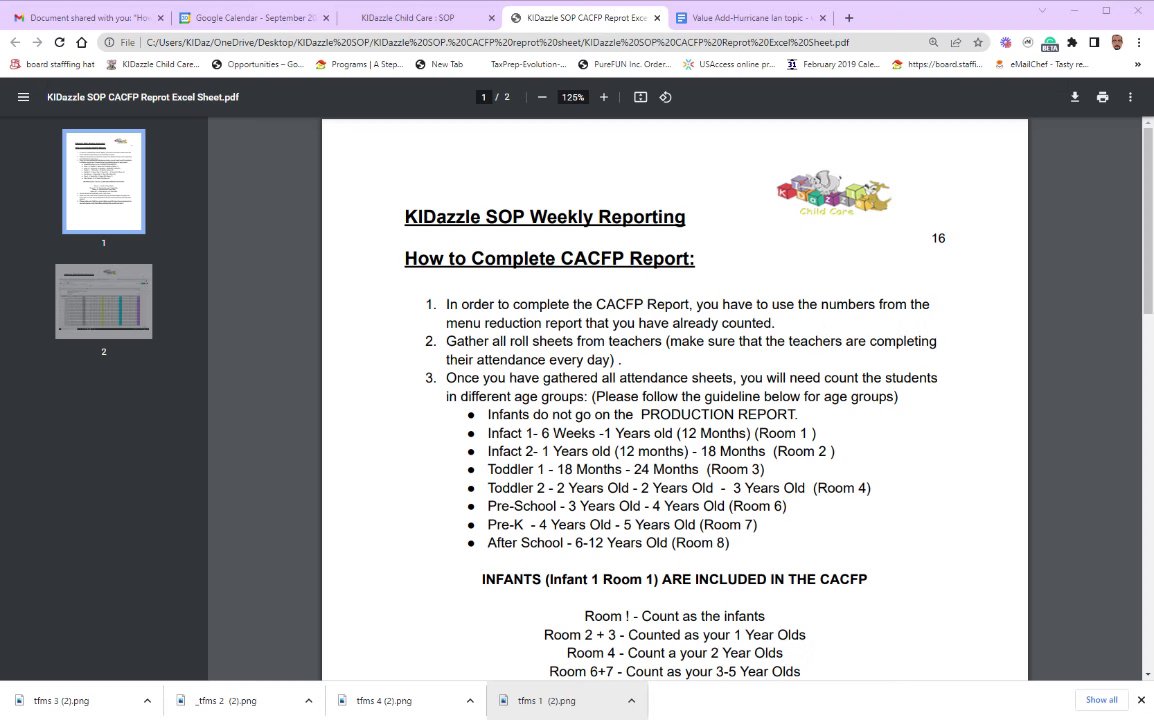This screenshot has width=1154, height=720.
Task: Open the Chrome three-dot menu
Action: (1139, 43)
